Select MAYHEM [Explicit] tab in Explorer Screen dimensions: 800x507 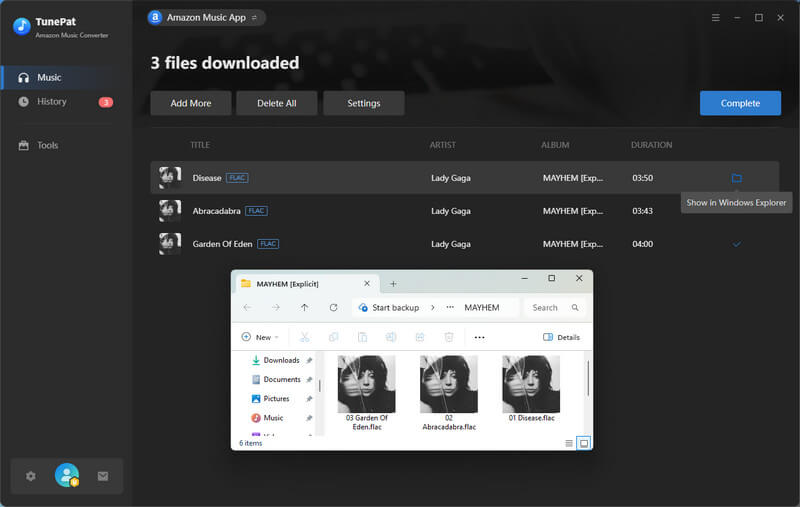306,284
